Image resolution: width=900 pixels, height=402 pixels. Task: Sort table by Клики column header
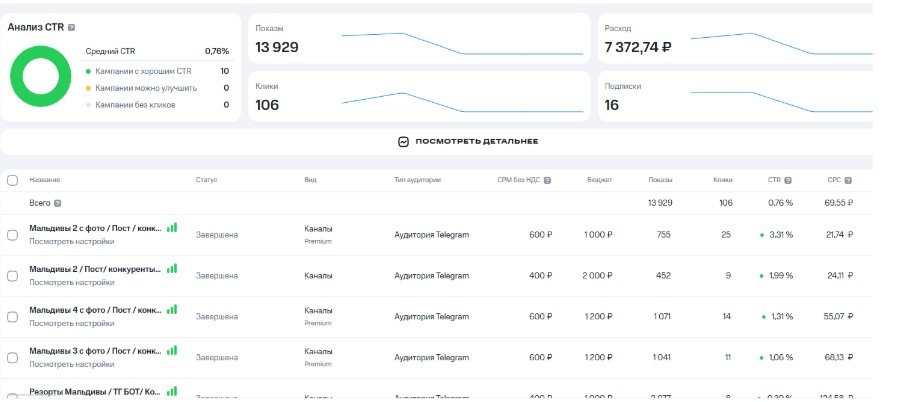click(722, 180)
